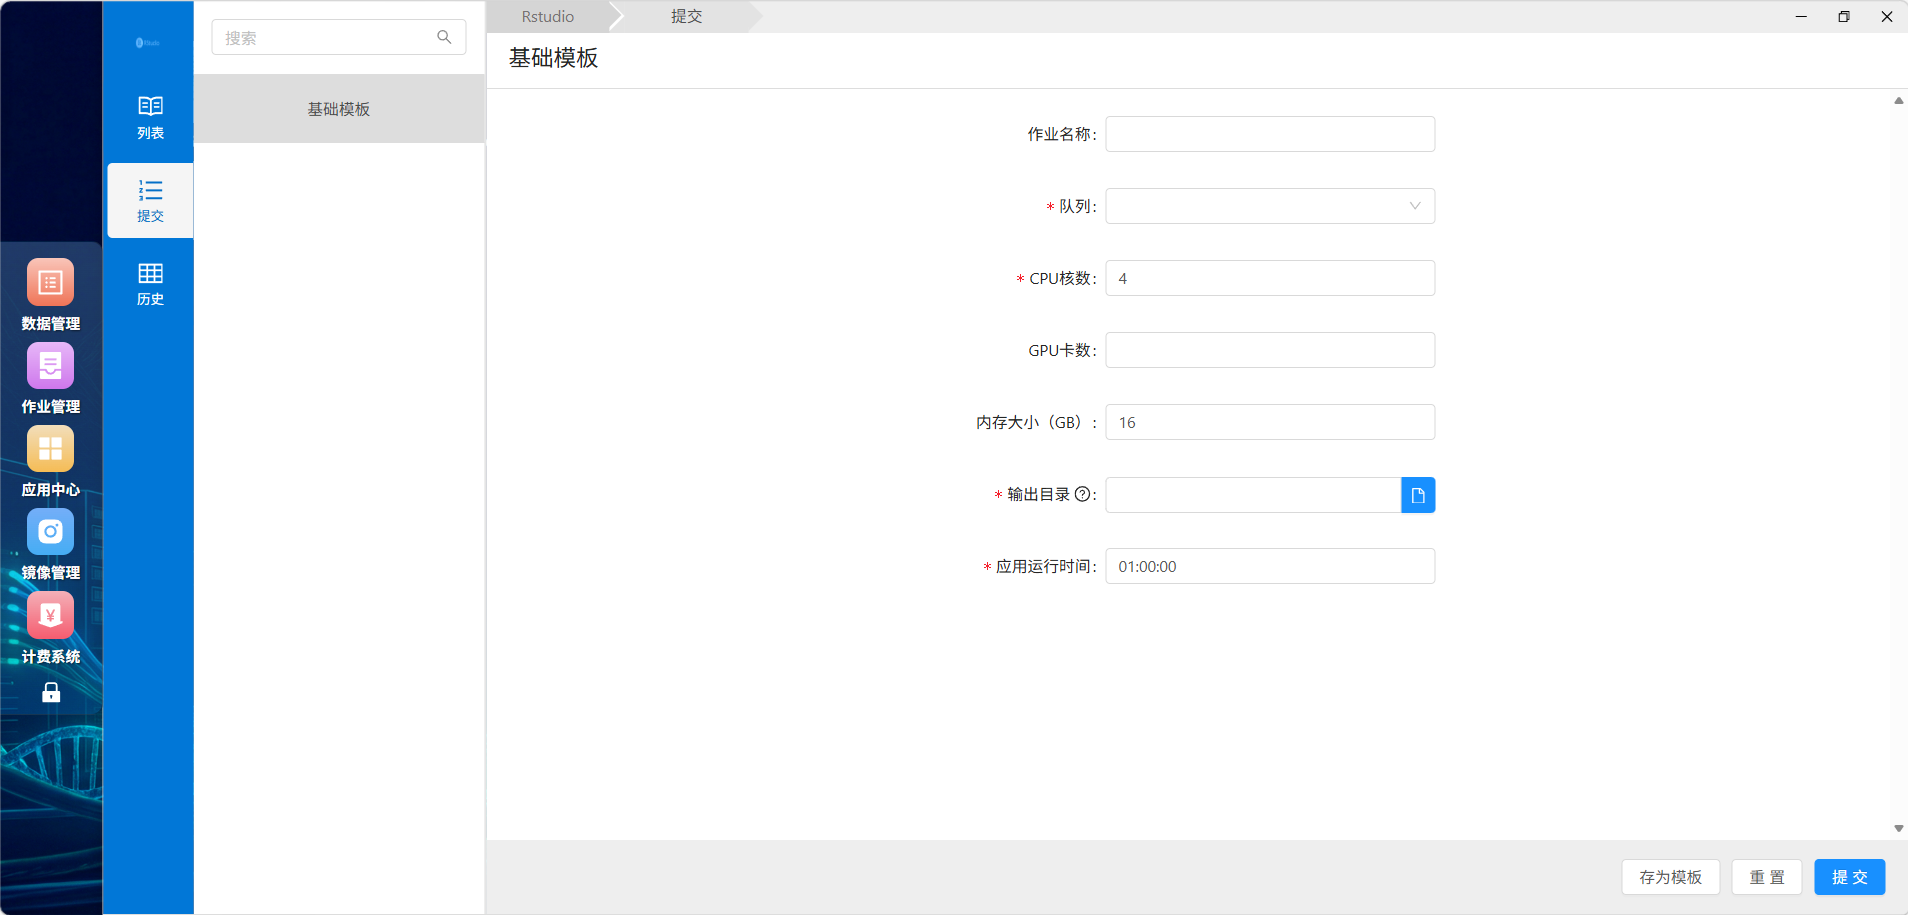This screenshot has width=1908, height=915.
Task: Click the Rstudio breadcrumb tab
Action: (x=548, y=16)
